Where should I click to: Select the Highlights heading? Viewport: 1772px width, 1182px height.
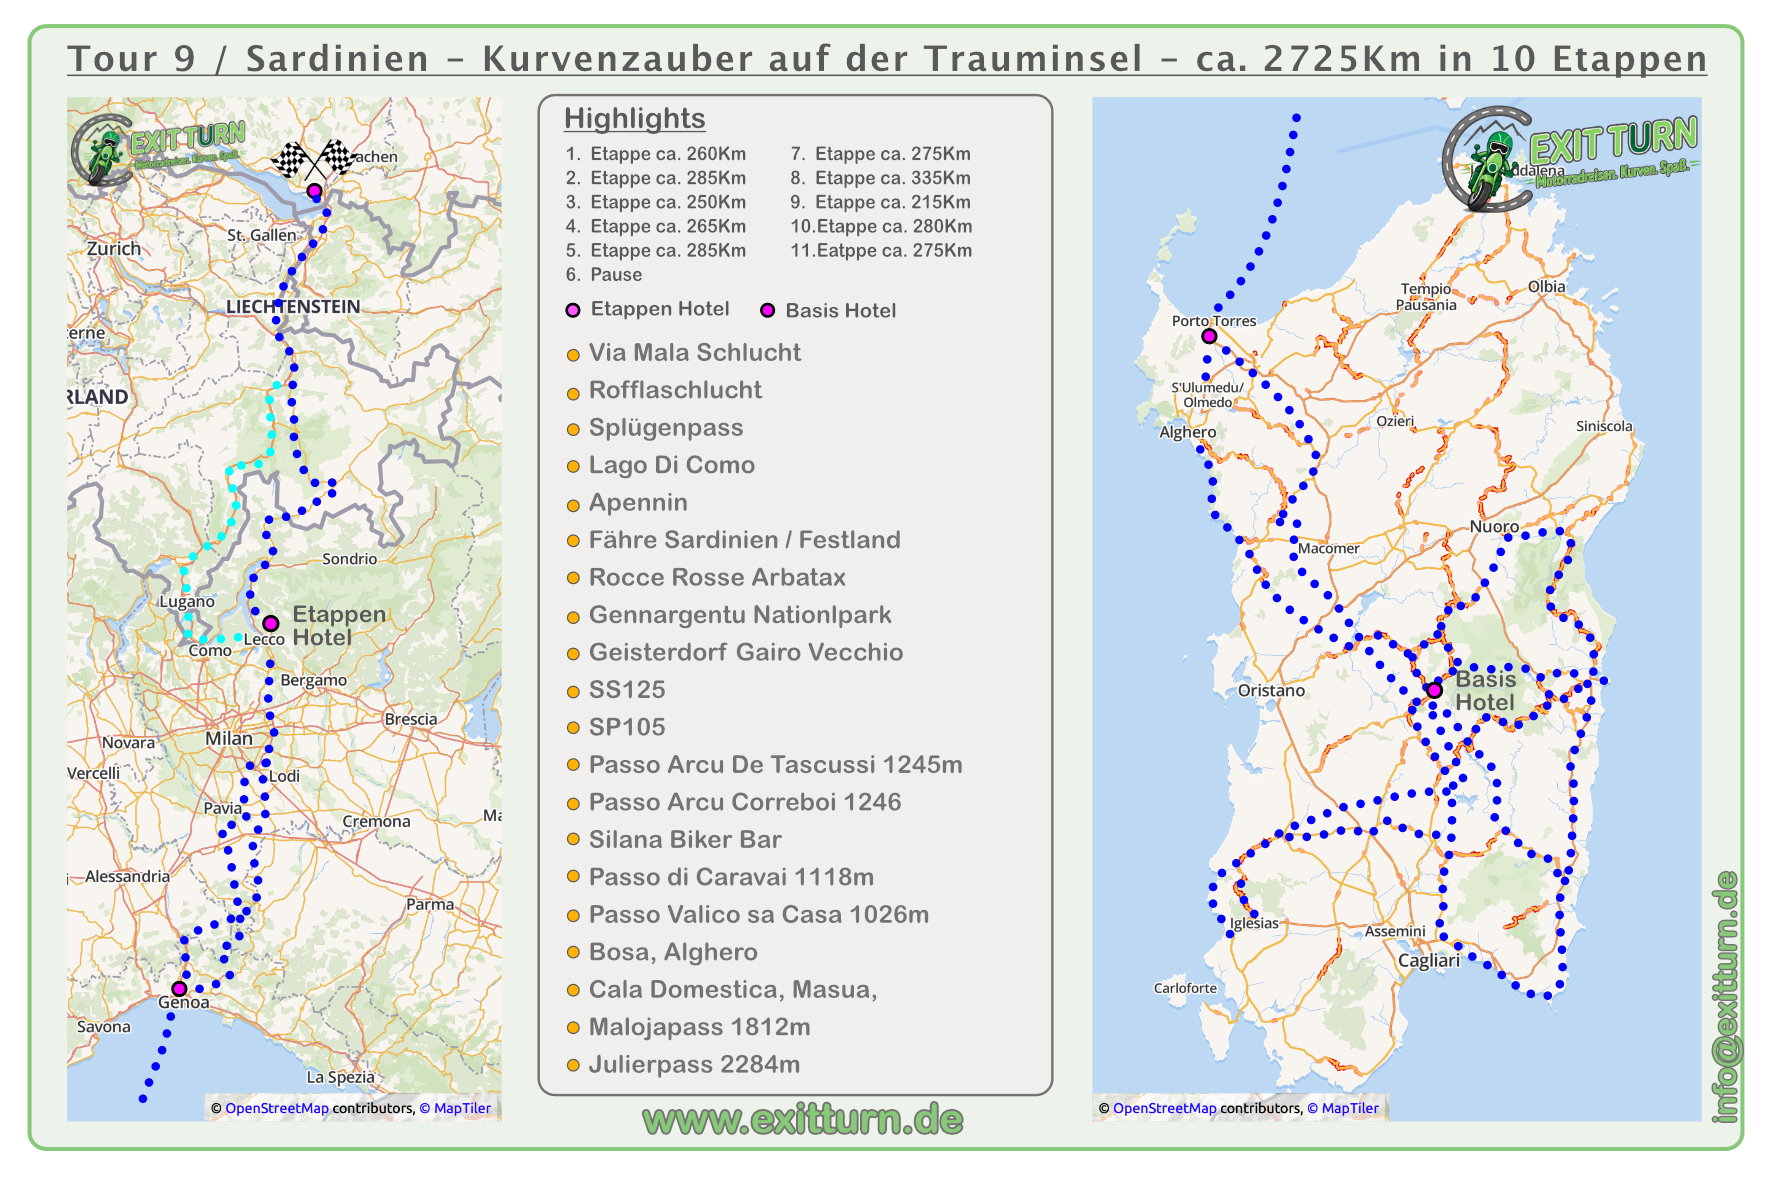click(x=635, y=118)
